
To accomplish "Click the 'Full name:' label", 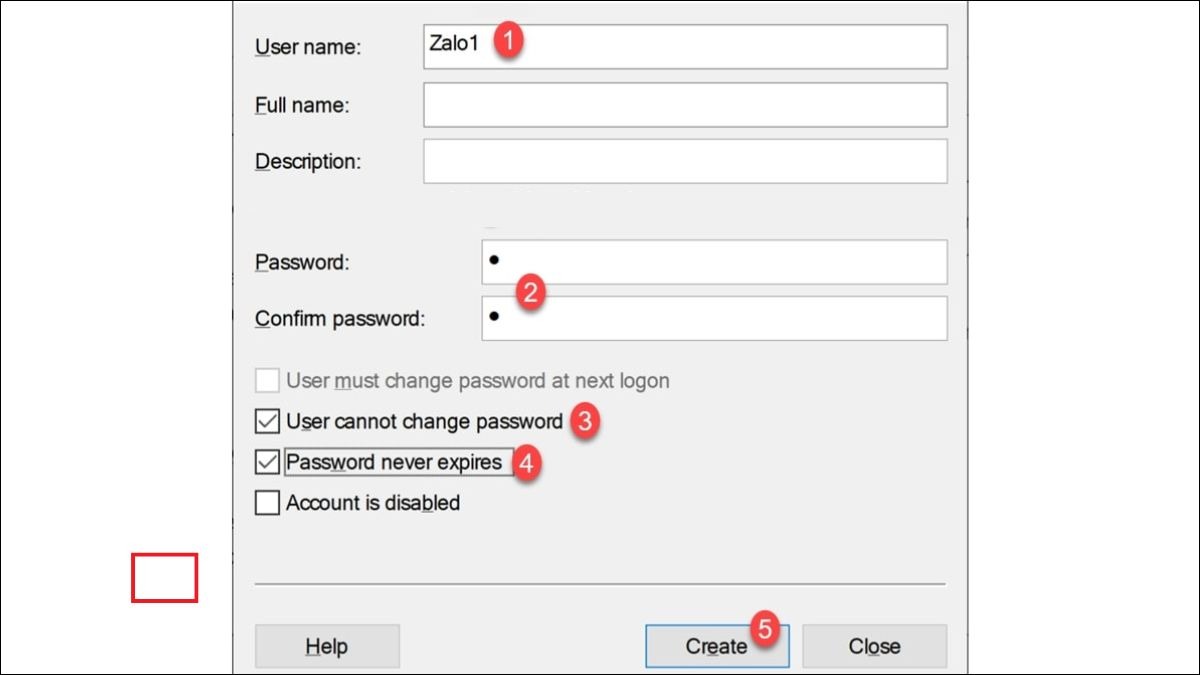I will 302,105.
